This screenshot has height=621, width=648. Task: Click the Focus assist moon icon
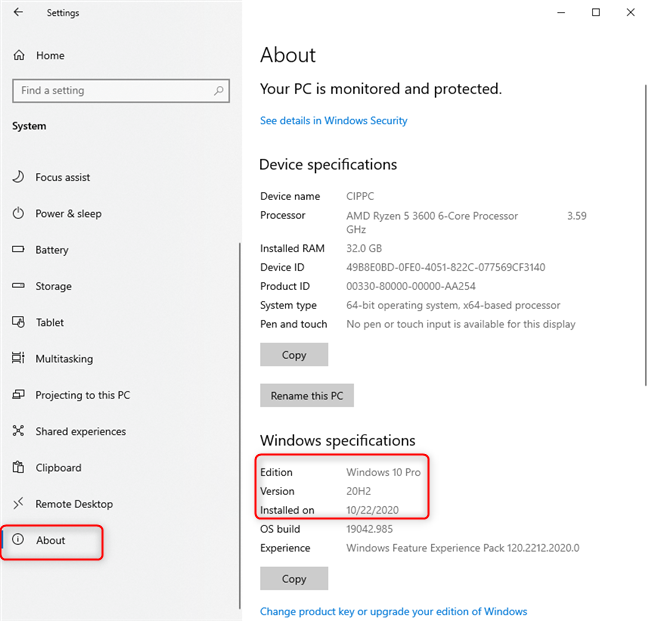tap(18, 177)
